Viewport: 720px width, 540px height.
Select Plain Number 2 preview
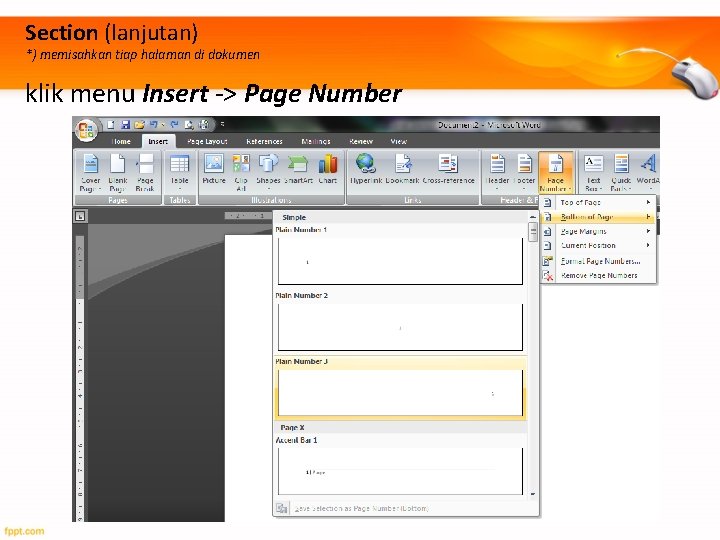(x=400, y=327)
